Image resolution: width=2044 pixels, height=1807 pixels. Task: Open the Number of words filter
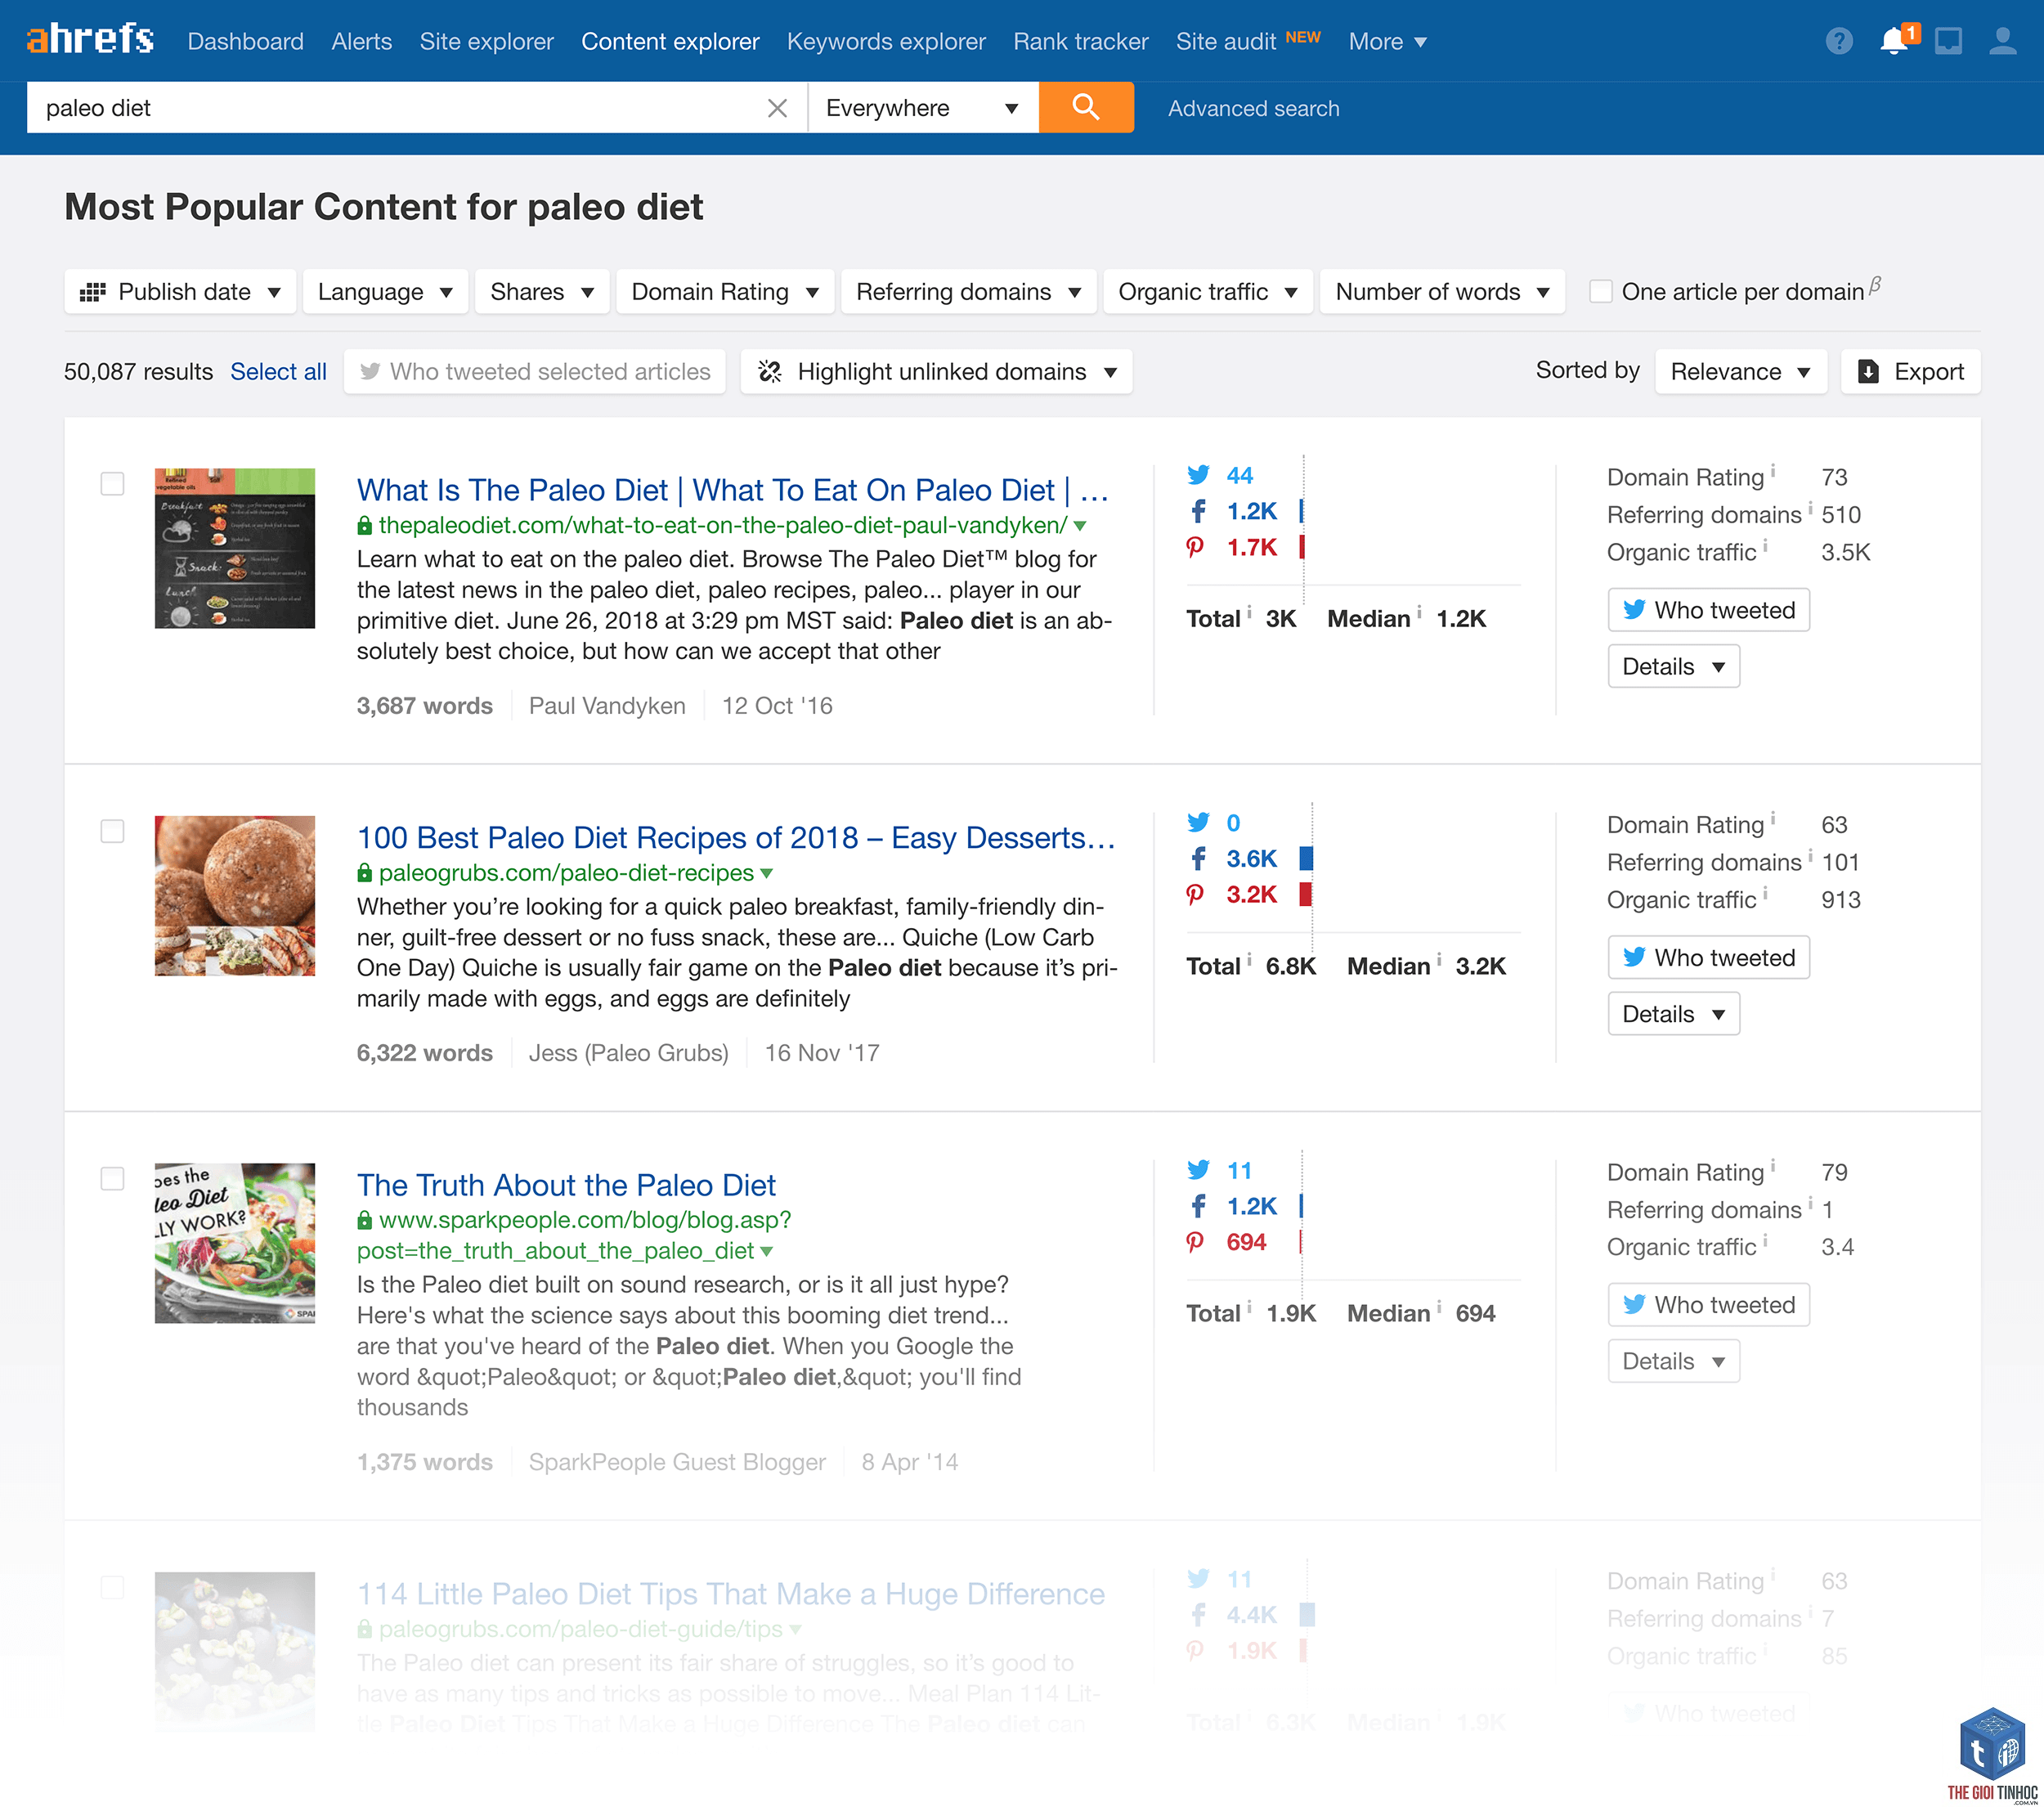click(1442, 292)
